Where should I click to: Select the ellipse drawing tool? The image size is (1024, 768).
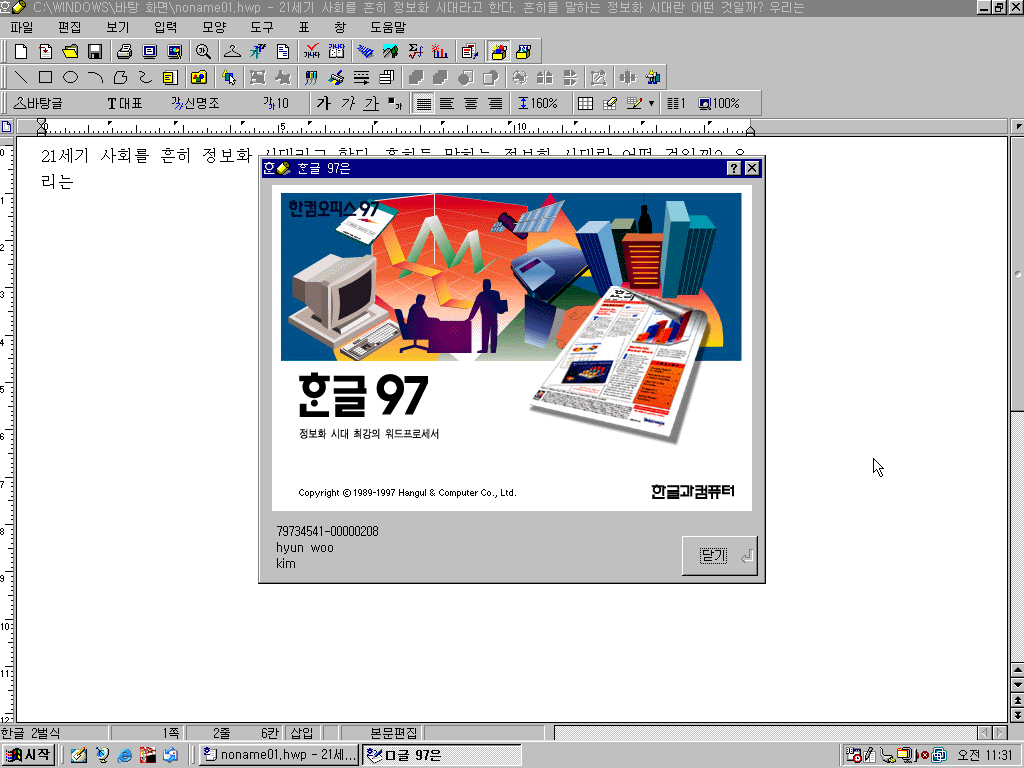[71, 78]
